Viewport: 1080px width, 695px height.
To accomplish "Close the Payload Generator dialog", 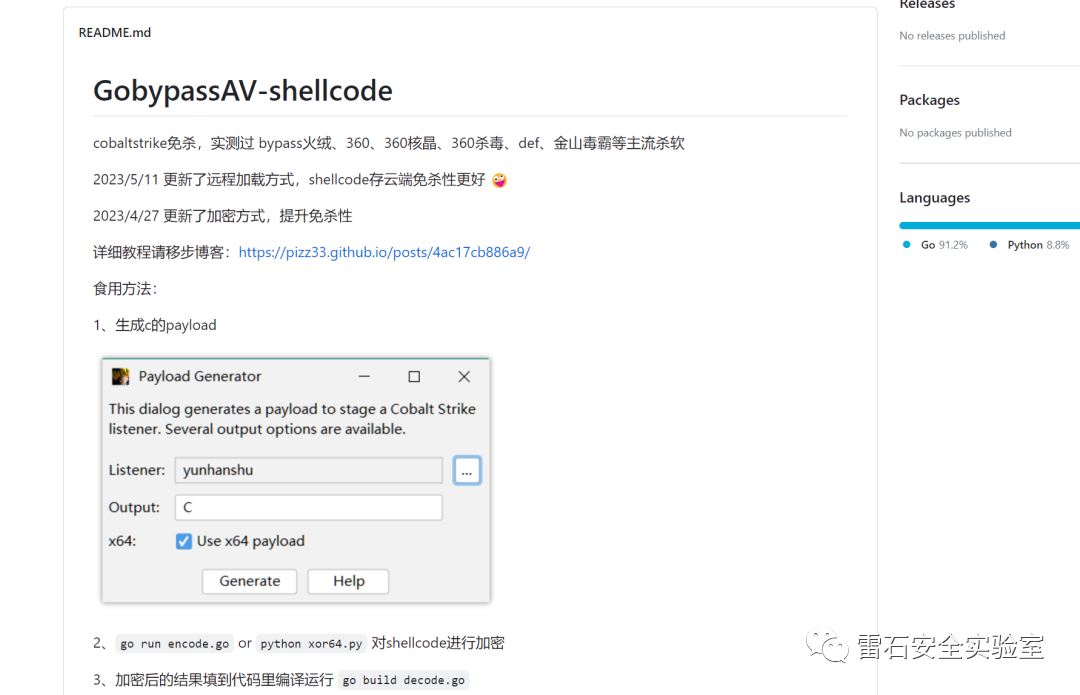I will click(464, 376).
